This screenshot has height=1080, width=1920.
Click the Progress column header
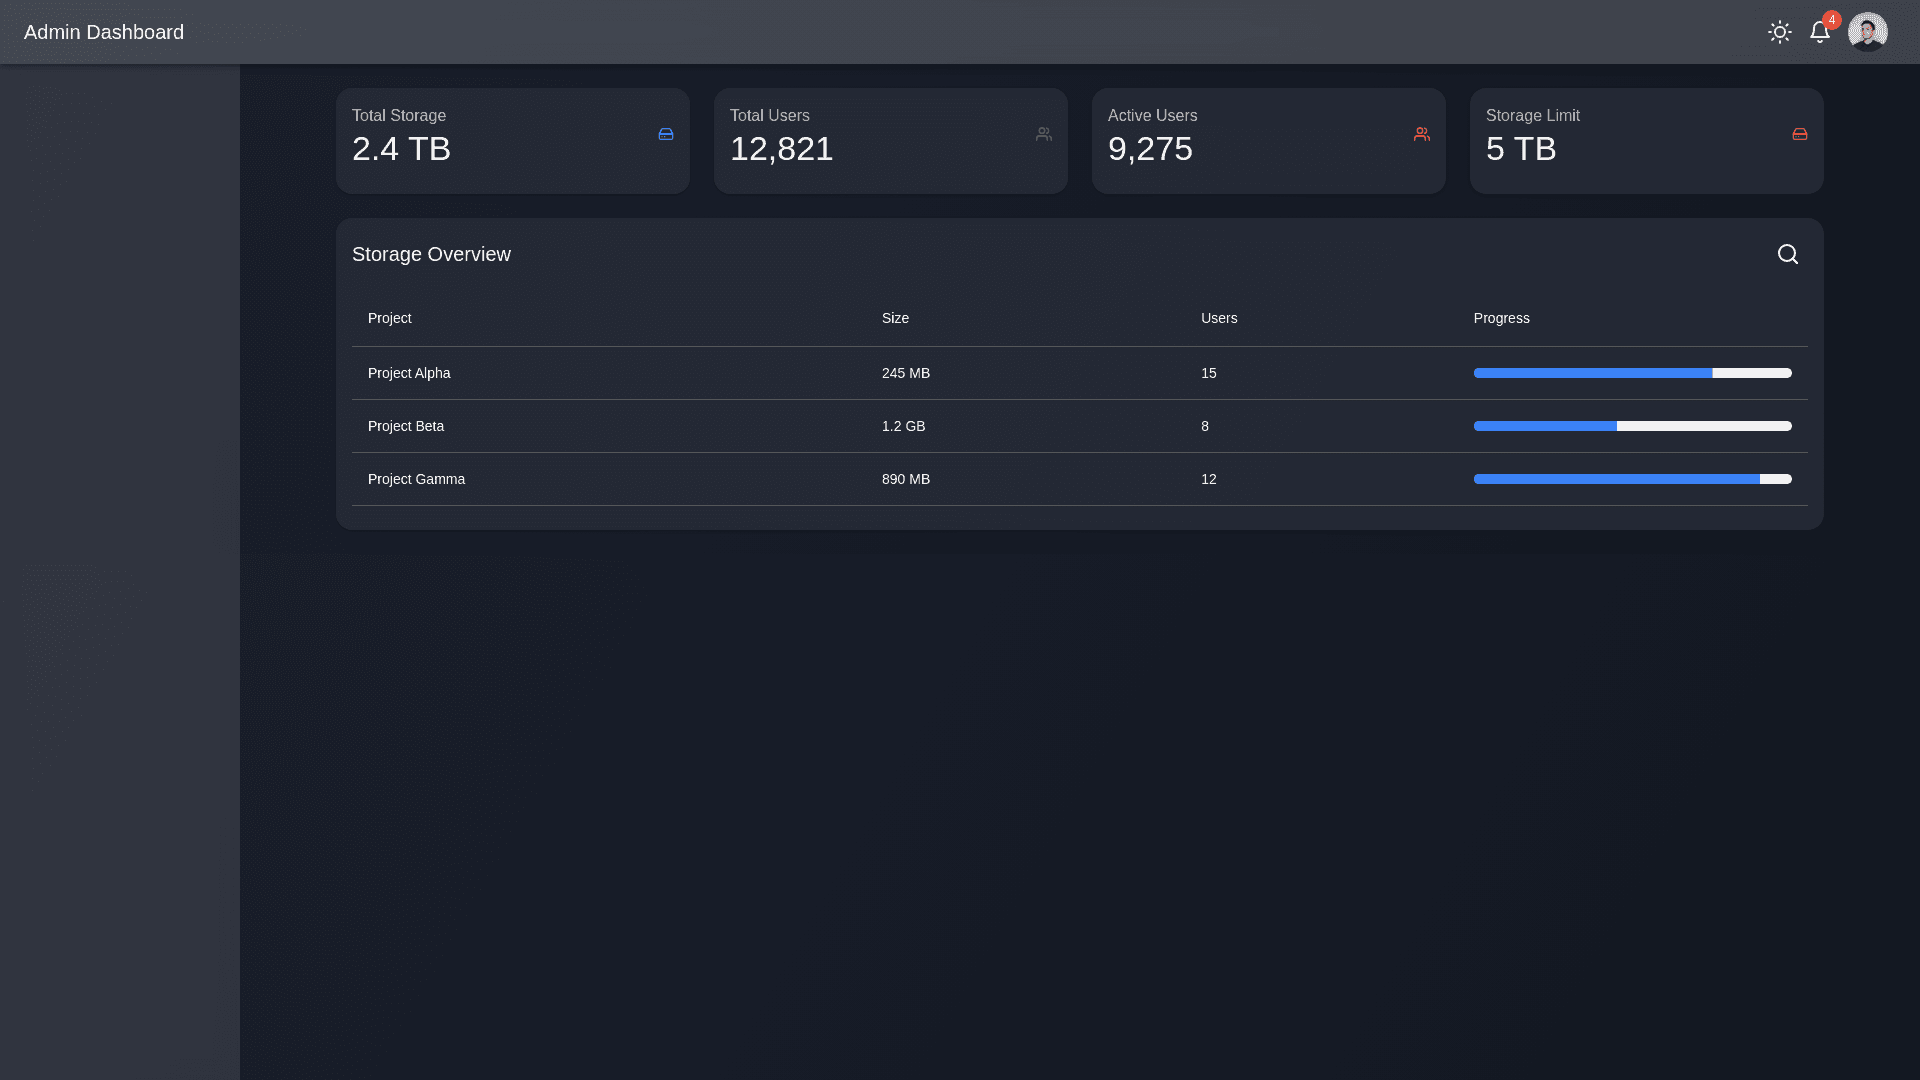(x=1501, y=318)
